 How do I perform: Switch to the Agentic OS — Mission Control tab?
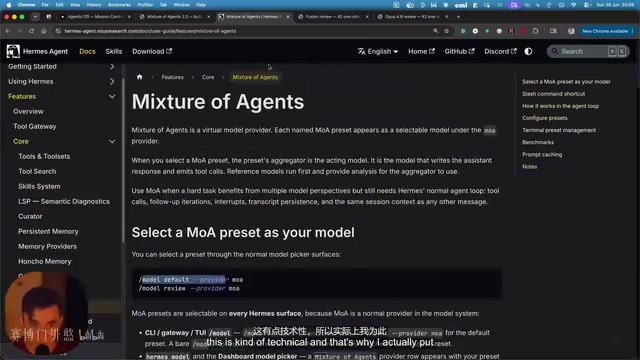(96, 17)
